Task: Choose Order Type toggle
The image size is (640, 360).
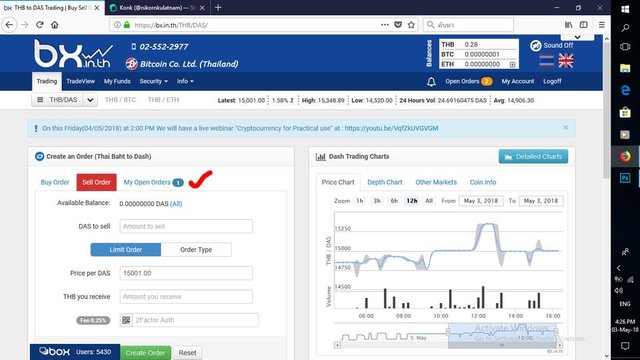Action: 196,249
